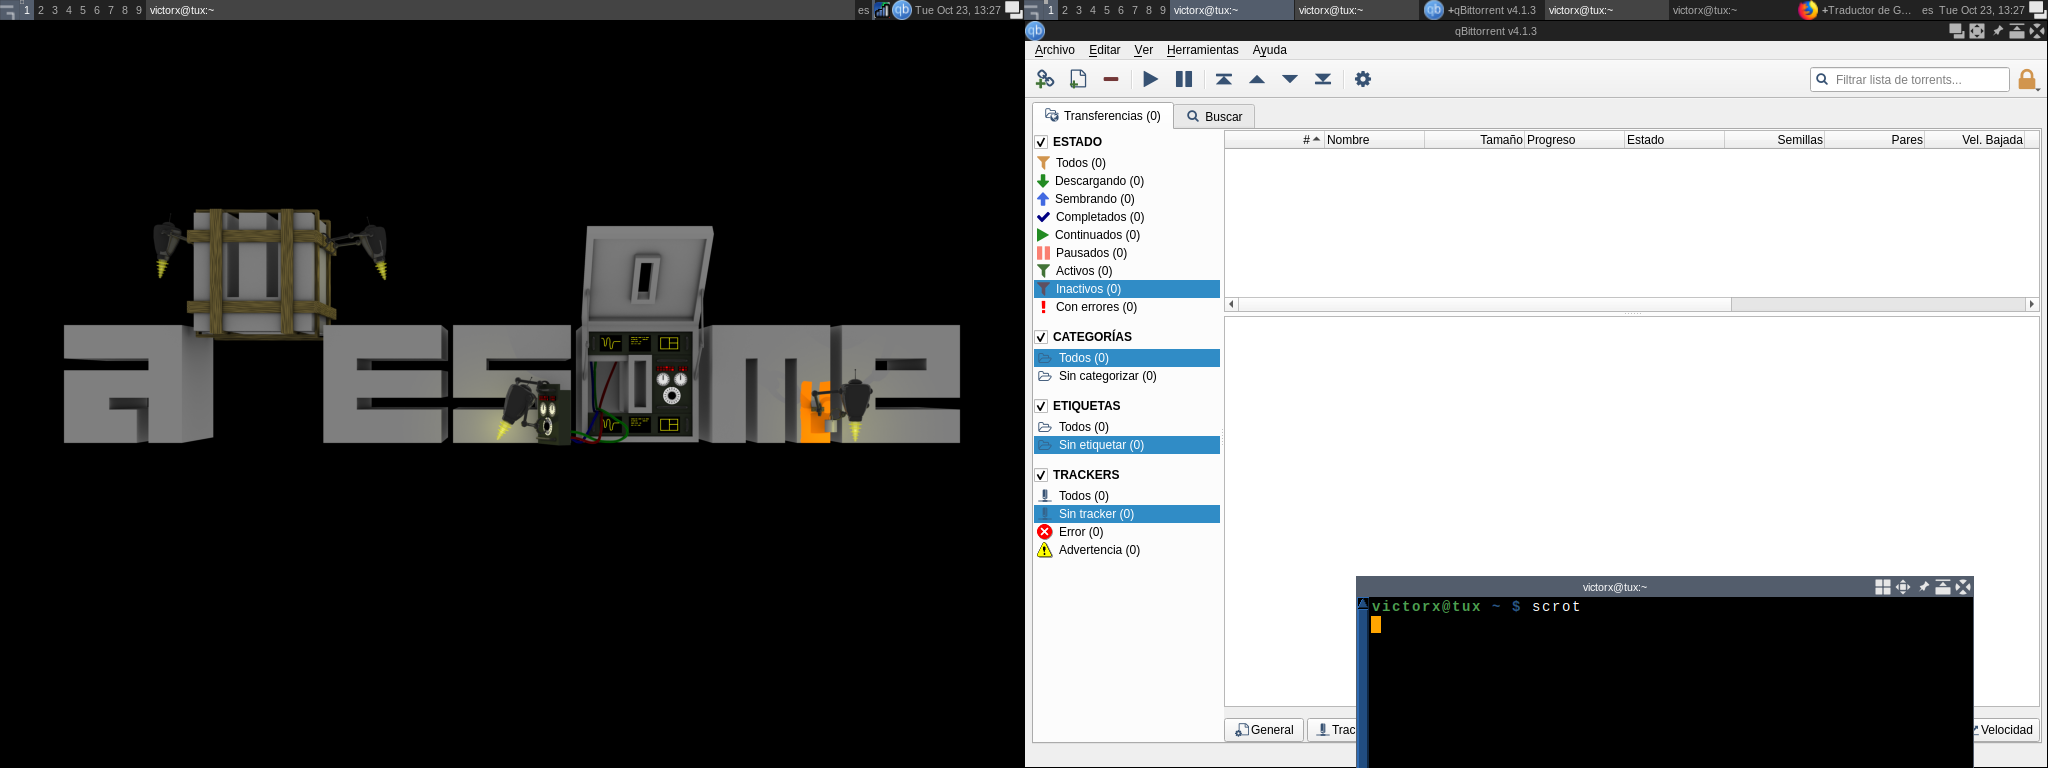Toggle the ETIQUETAS filter checkbox
Image resolution: width=2048 pixels, height=768 pixels.
click(1041, 406)
